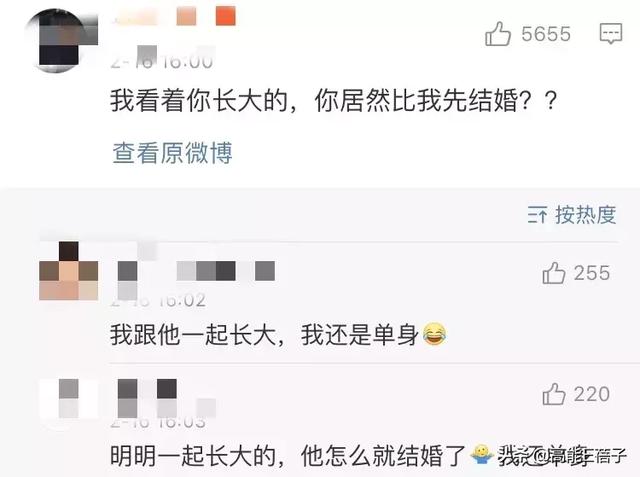Open the top commenter's round avatar
The image size is (640, 477).
[x=61, y=40]
